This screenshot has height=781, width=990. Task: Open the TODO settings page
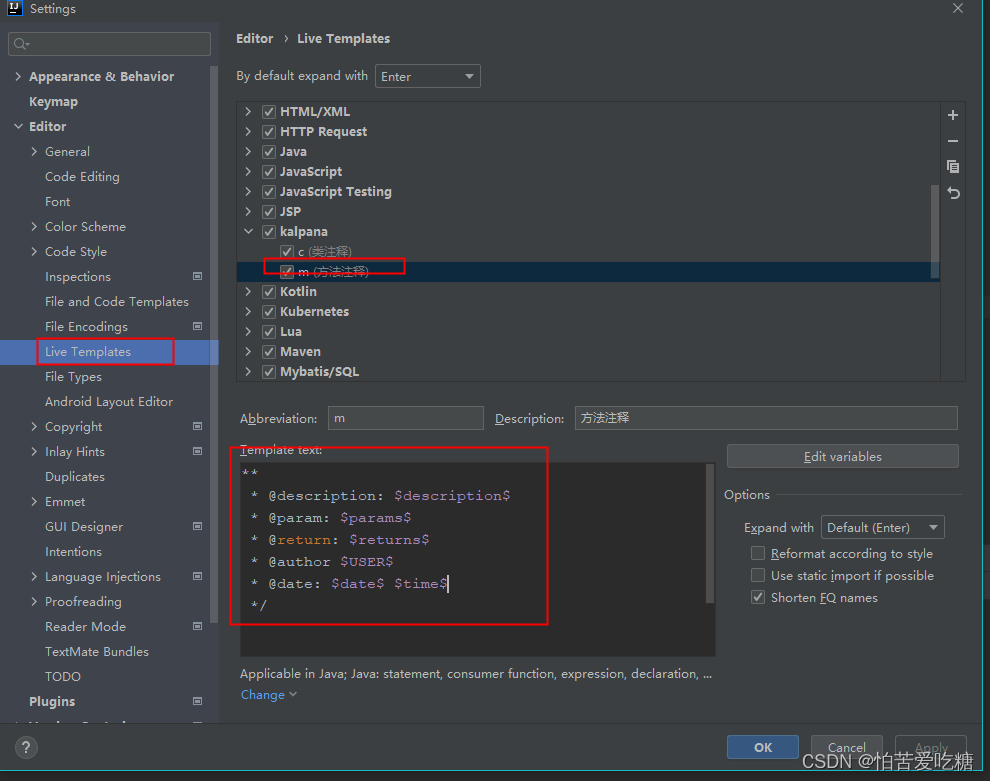coord(63,676)
